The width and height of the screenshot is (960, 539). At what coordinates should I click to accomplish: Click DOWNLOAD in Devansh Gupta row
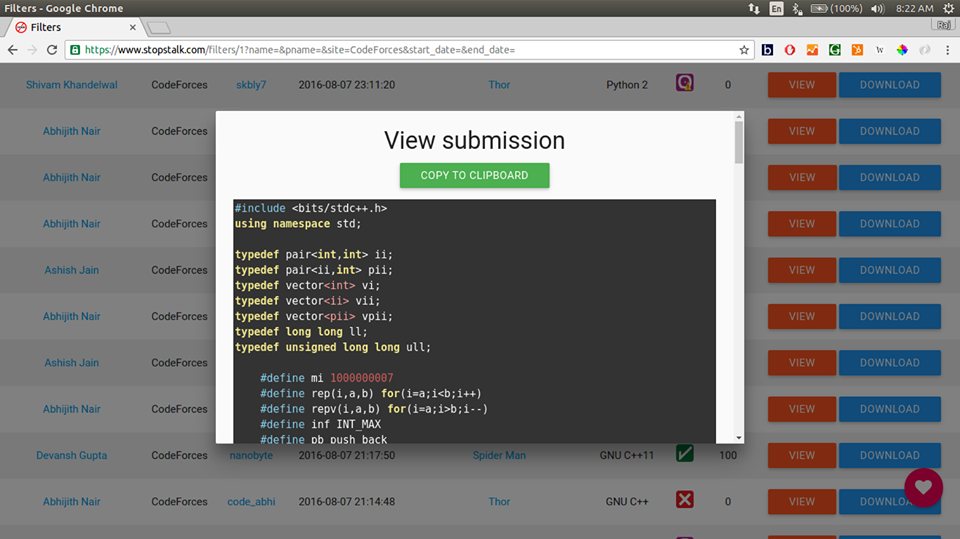point(890,455)
